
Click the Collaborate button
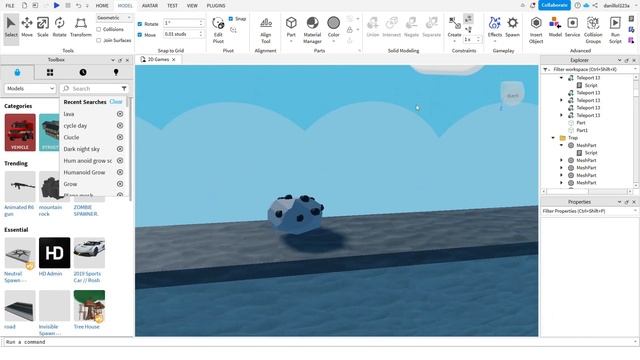point(554,5)
